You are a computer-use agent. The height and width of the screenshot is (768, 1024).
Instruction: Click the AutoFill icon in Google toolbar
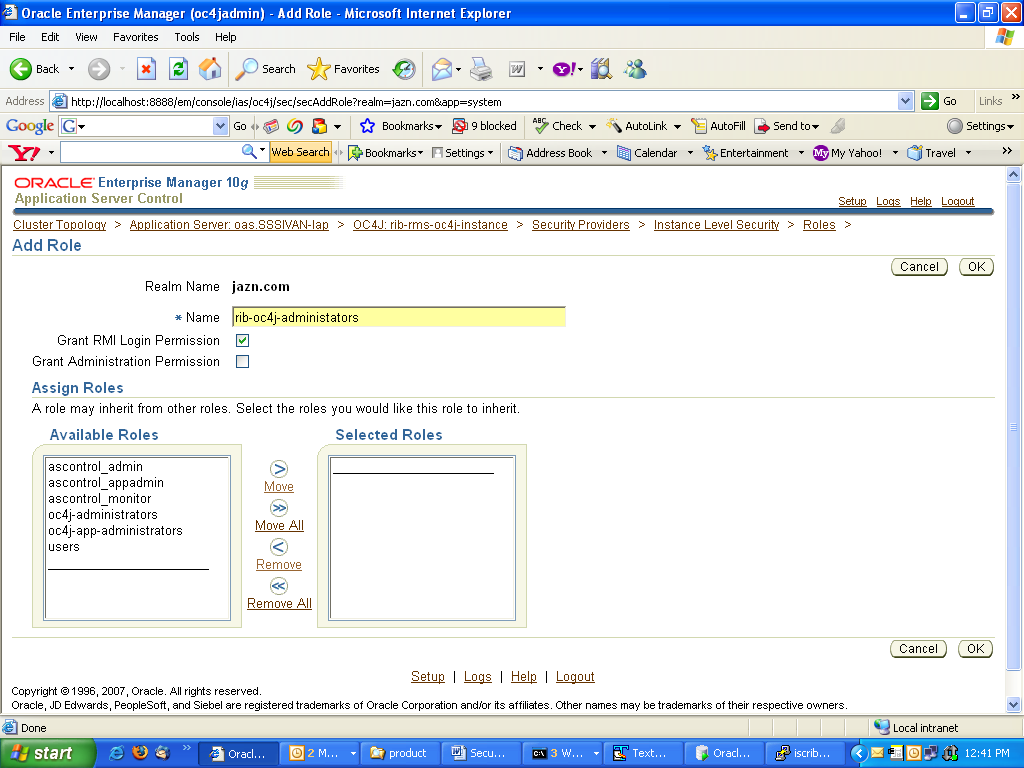tap(699, 126)
